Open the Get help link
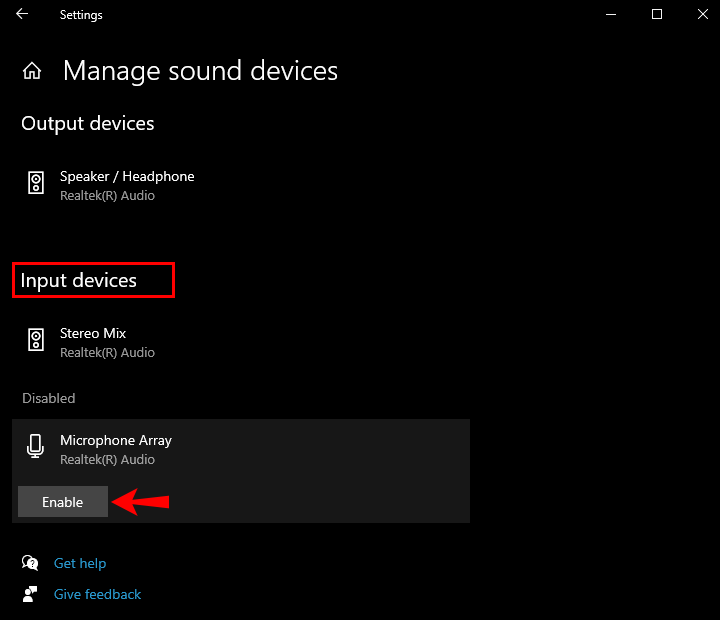This screenshot has width=720, height=620. click(80, 563)
